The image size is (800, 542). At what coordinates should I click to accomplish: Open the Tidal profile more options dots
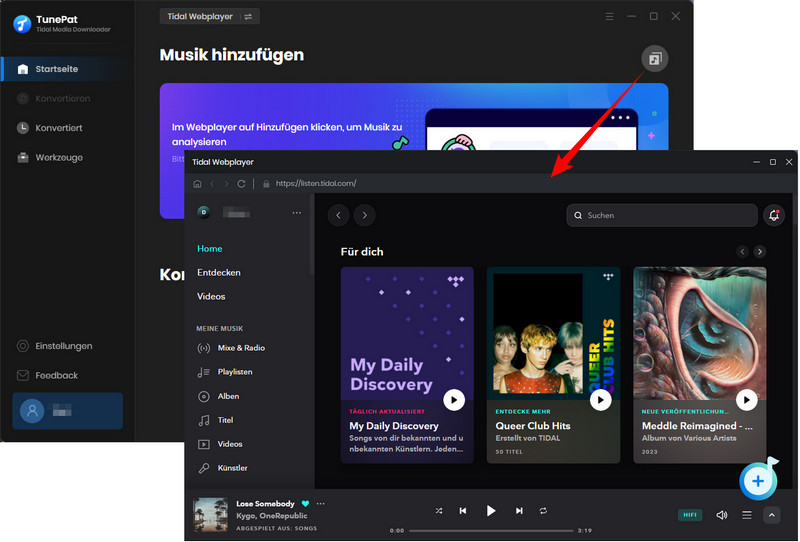pyautogui.click(x=296, y=213)
